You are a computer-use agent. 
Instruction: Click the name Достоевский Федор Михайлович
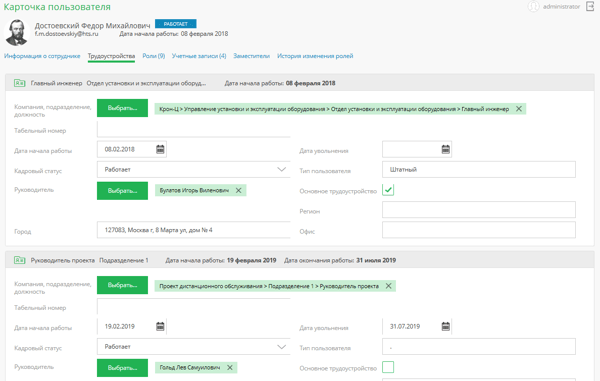[x=92, y=25]
